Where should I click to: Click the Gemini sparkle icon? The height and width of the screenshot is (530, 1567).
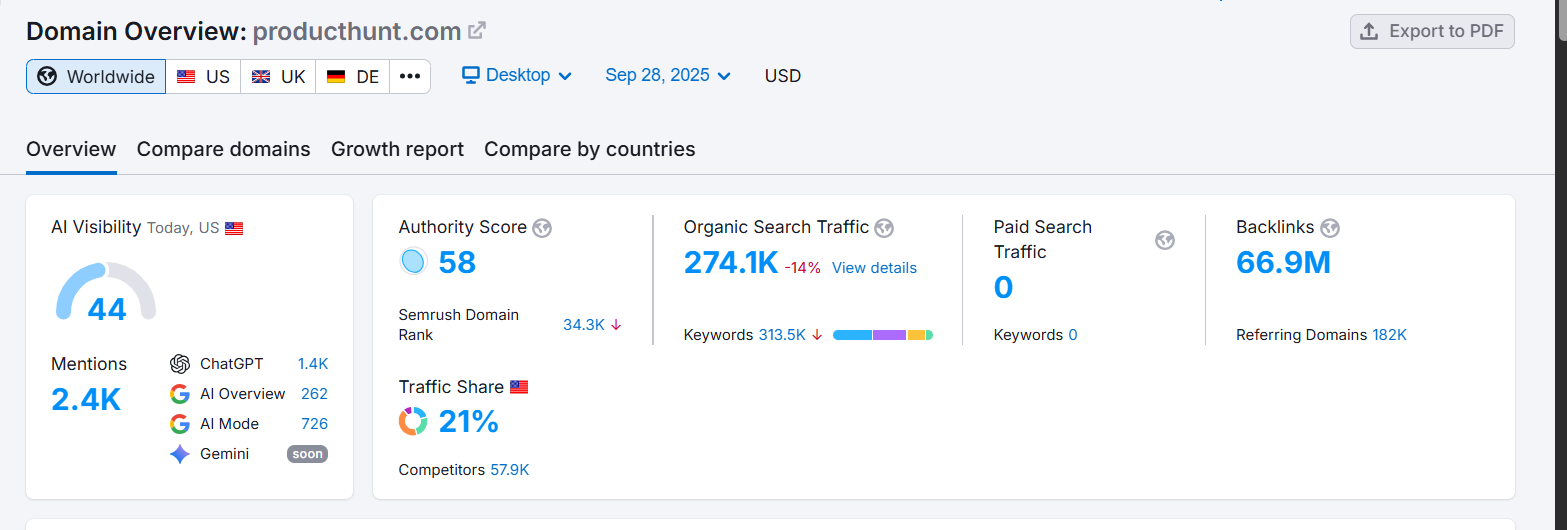tap(180, 454)
